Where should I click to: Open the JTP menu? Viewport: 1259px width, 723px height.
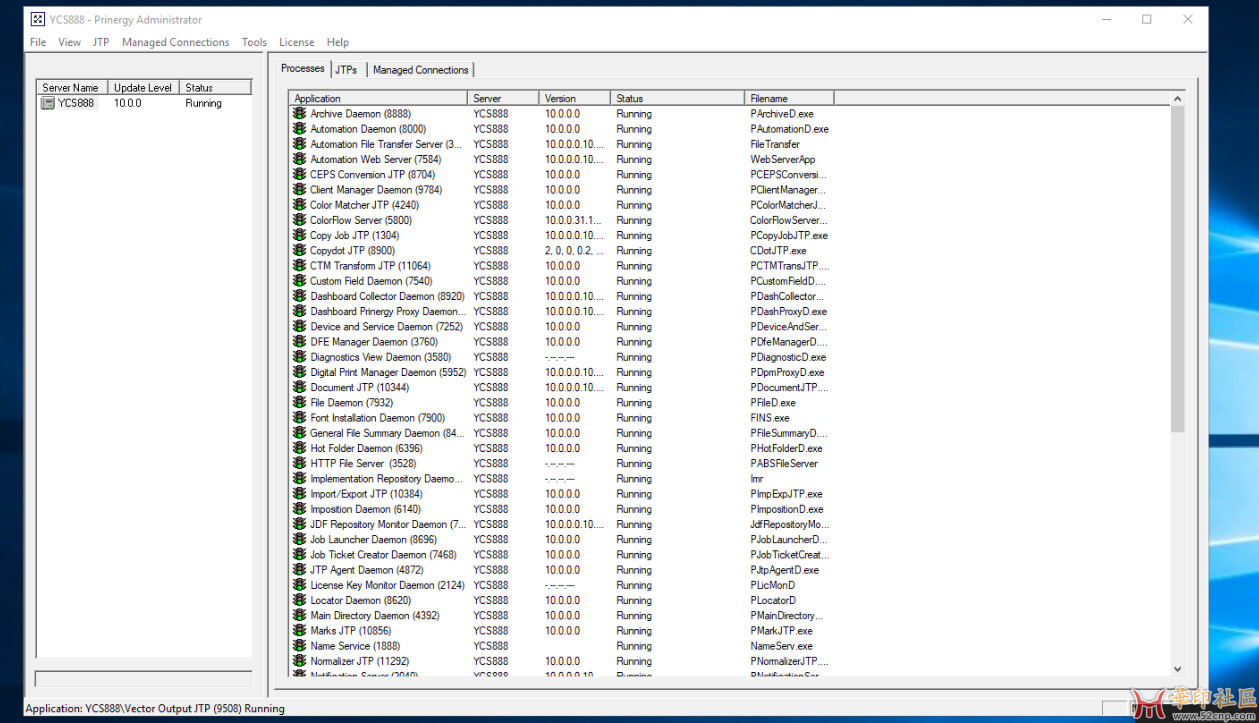pyautogui.click(x=101, y=42)
